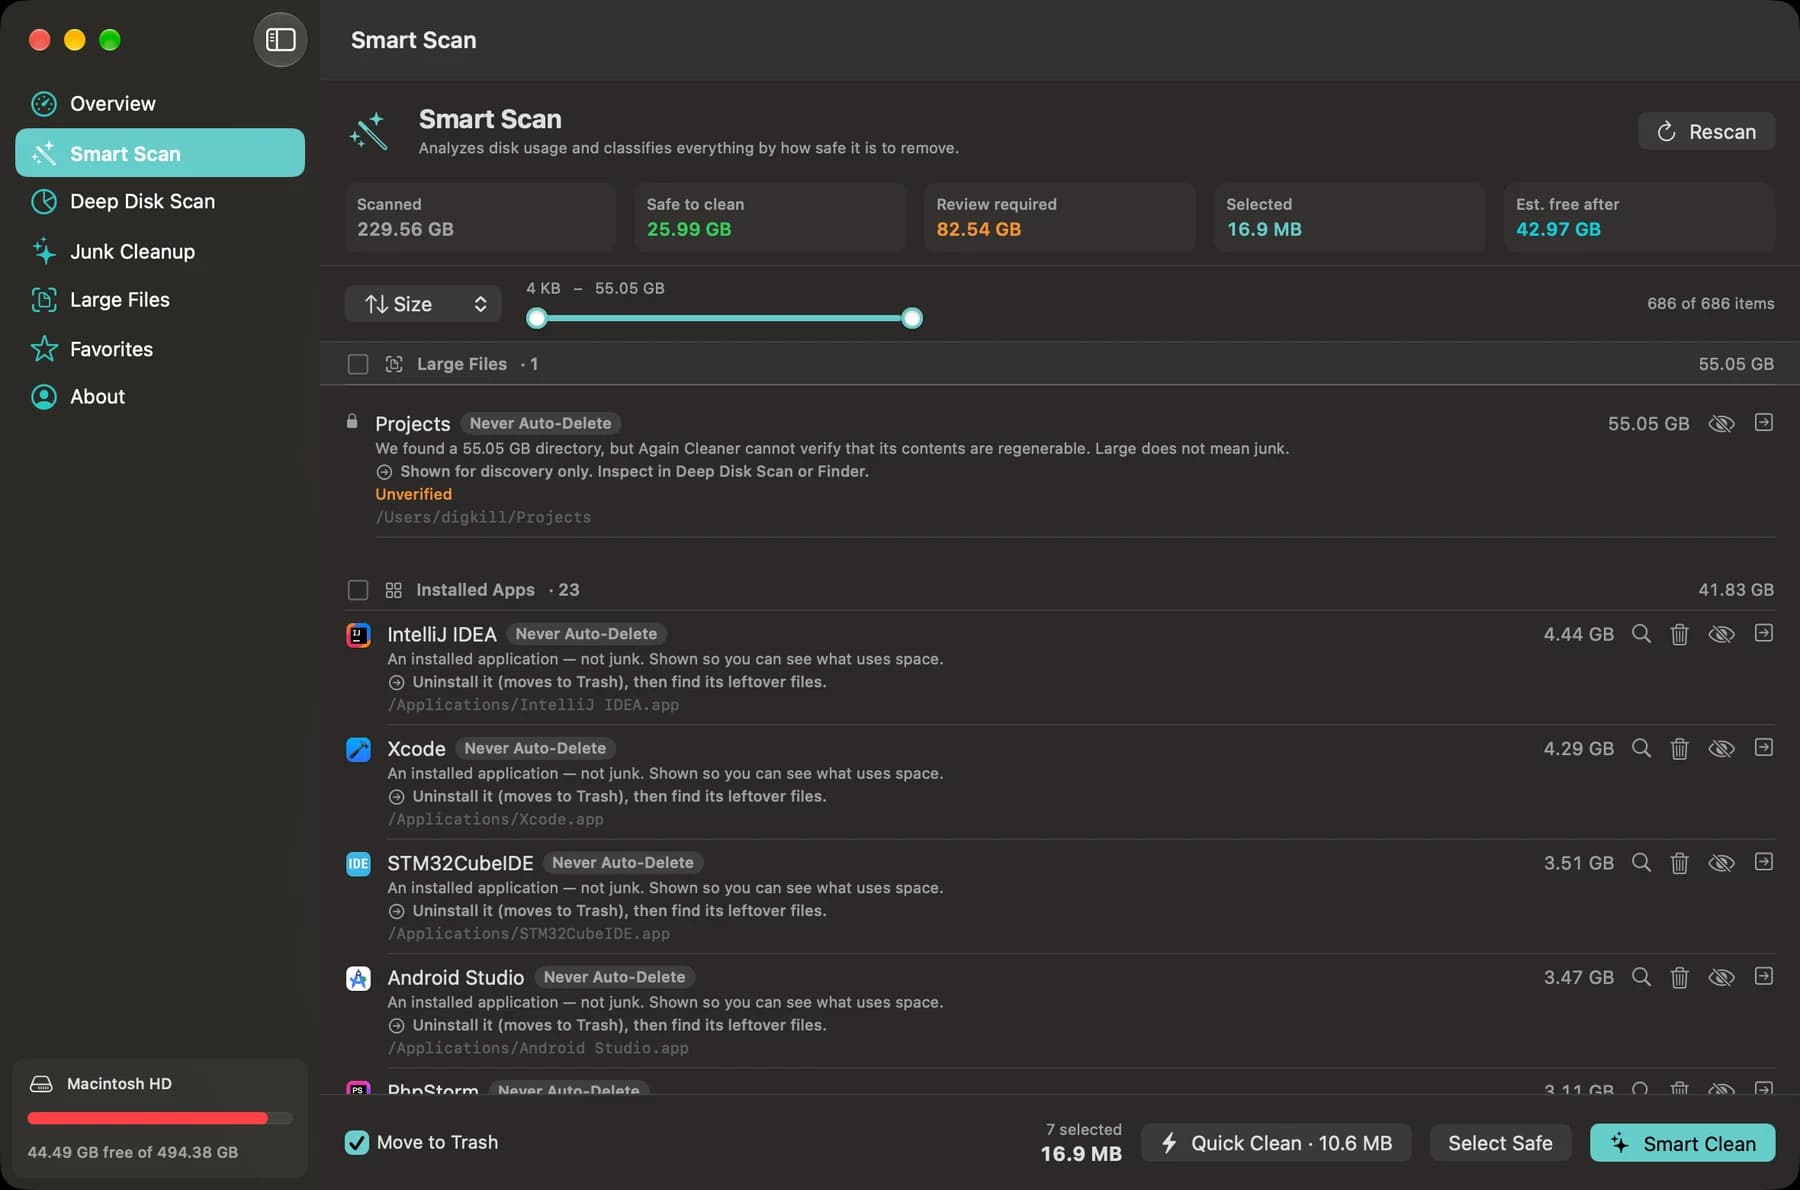This screenshot has width=1800, height=1190.
Task: Trash the IntelliJ IDEA app
Action: 1680,634
